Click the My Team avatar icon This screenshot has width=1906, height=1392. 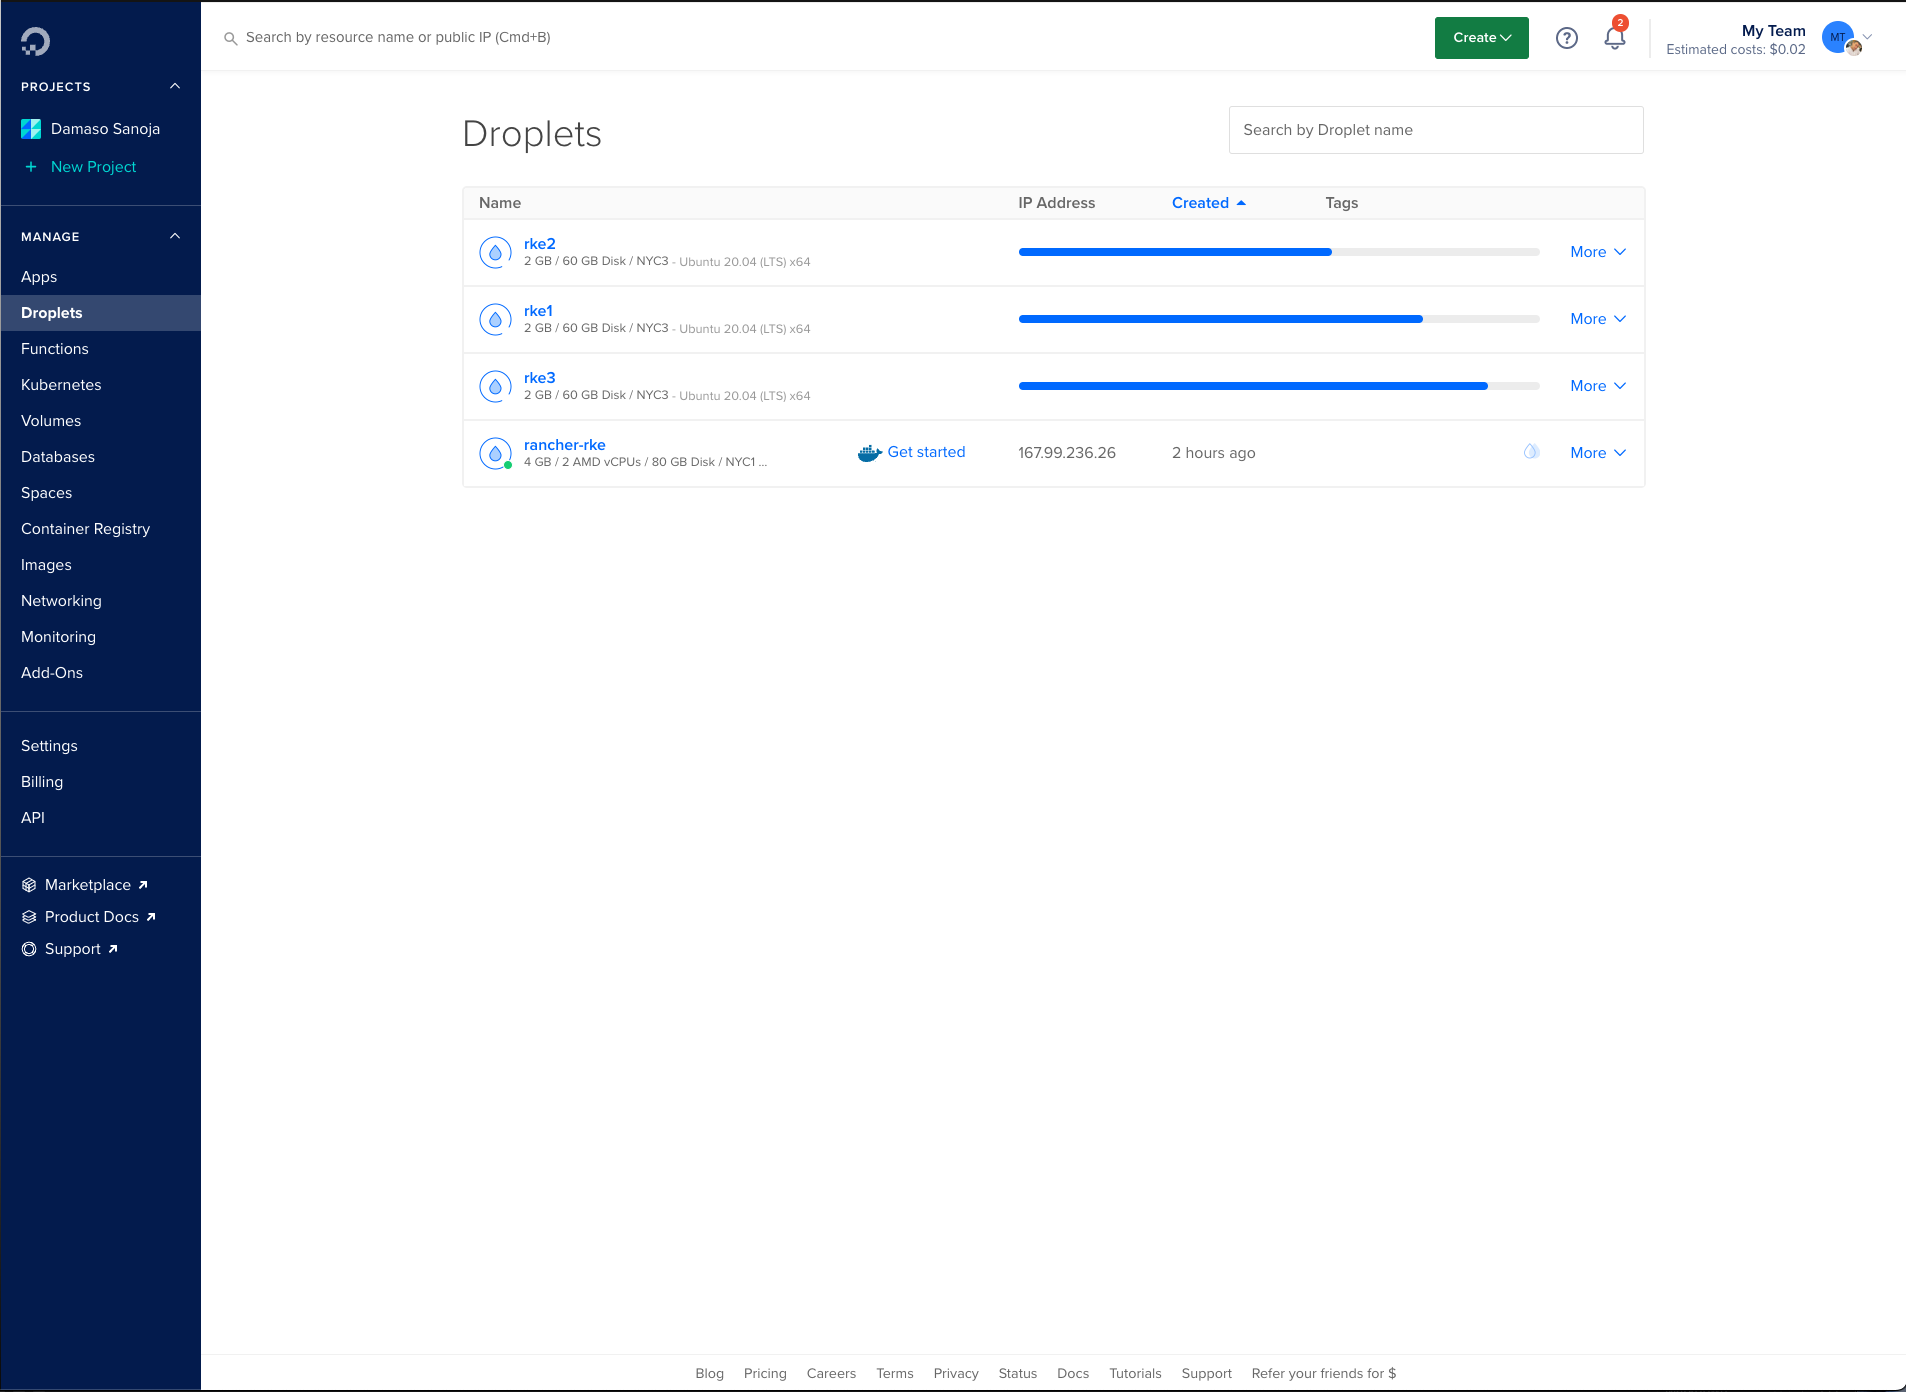[x=1839, y=38]
